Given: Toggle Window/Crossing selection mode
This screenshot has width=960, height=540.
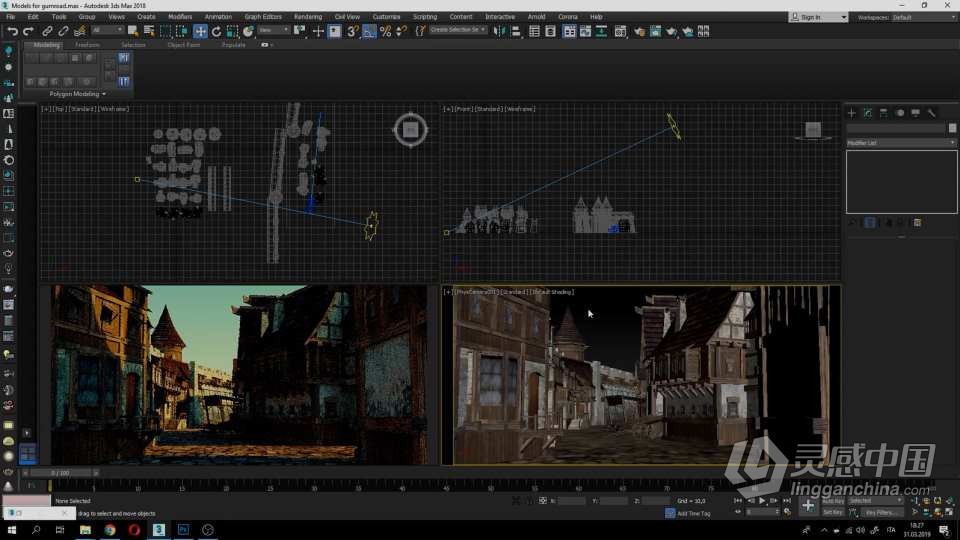Looking at the screenshot, I should pos(182,31).
